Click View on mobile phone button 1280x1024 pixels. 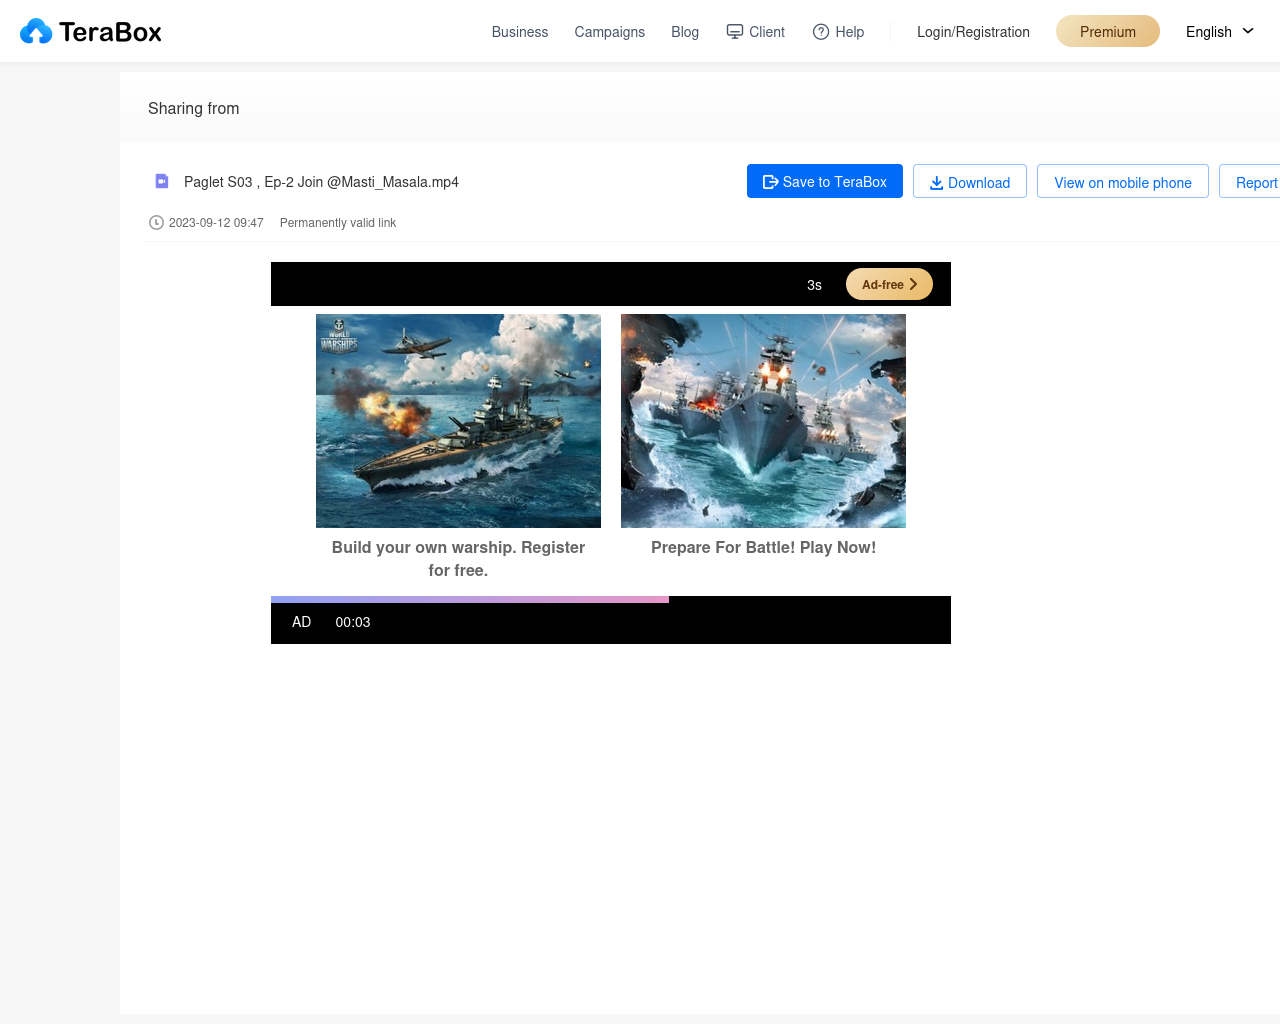point(1122,182)
